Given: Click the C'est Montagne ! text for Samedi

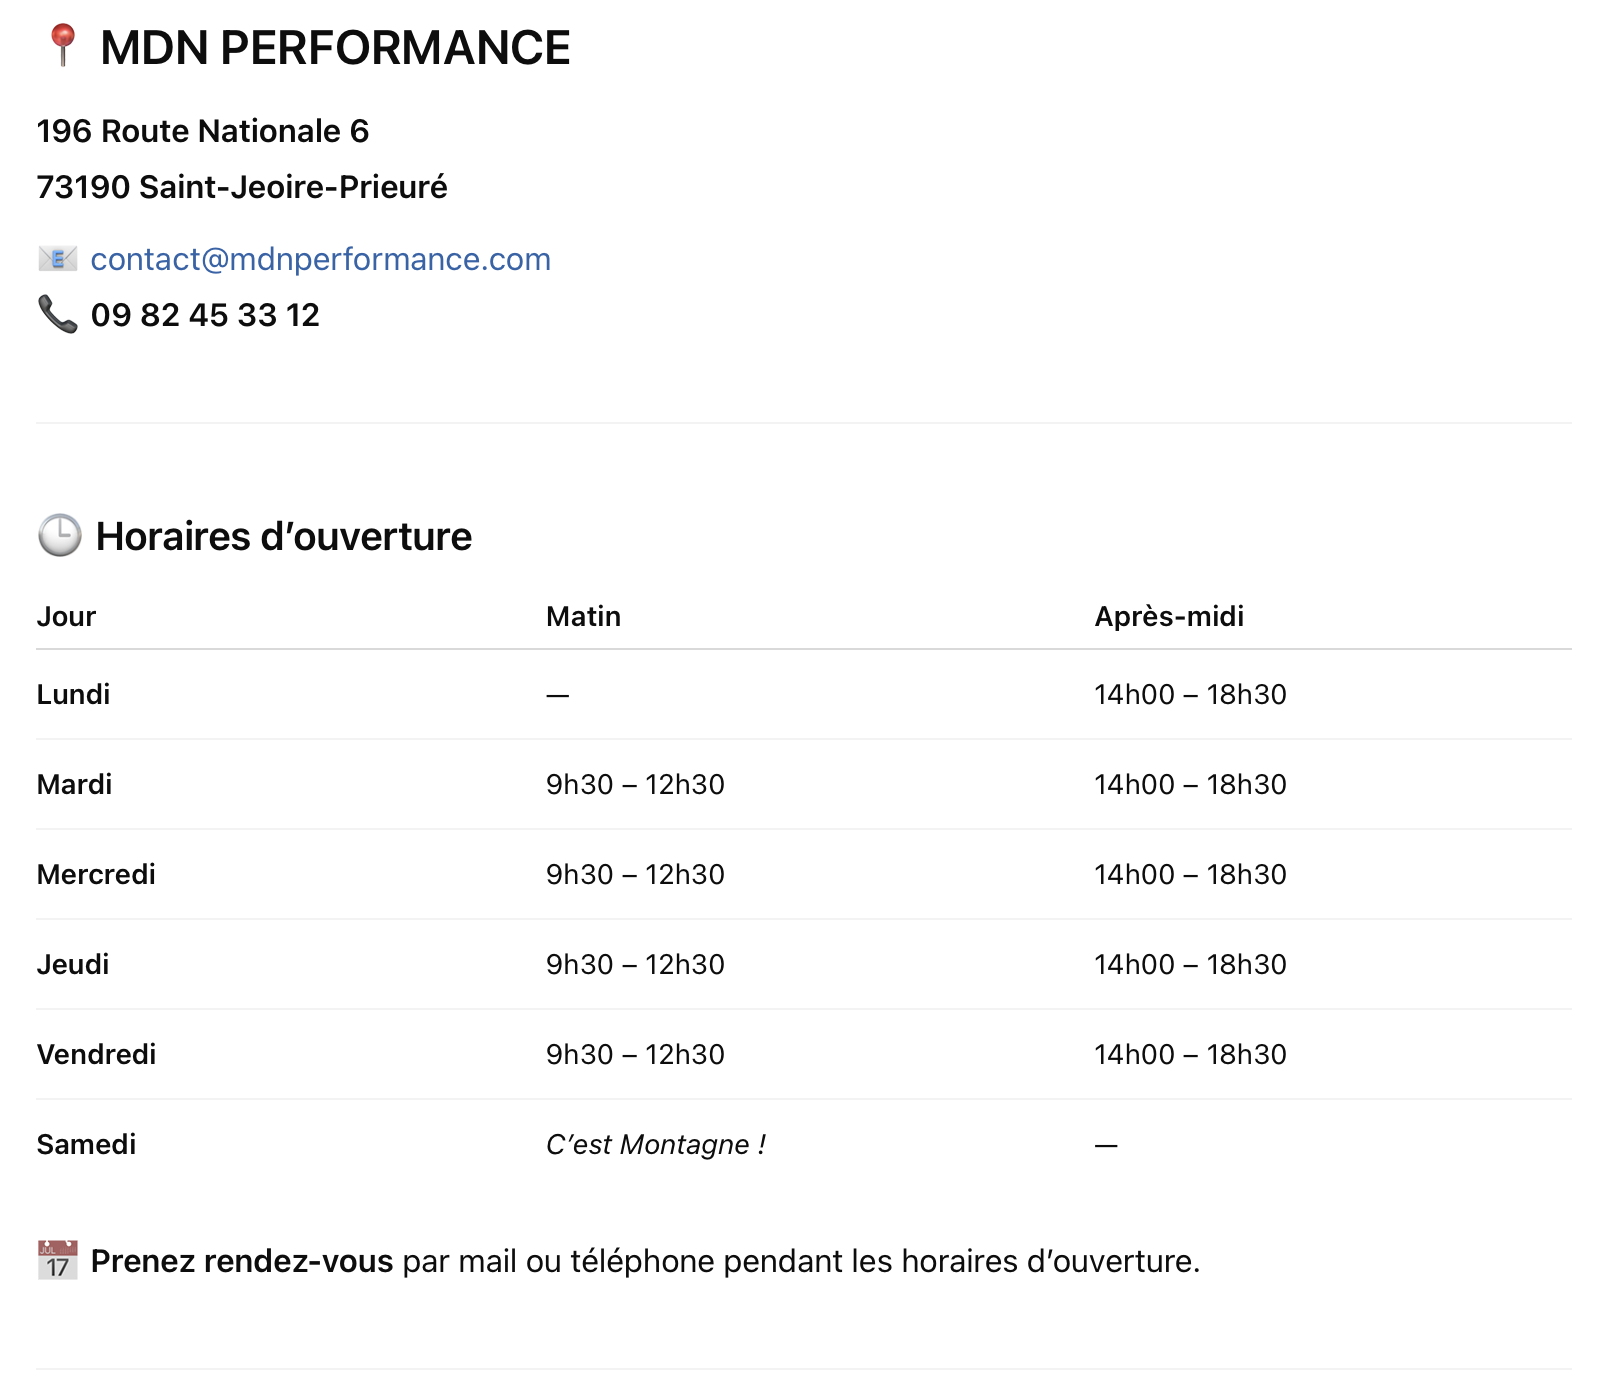Looking at the screenshot, I should point(656,1144).
